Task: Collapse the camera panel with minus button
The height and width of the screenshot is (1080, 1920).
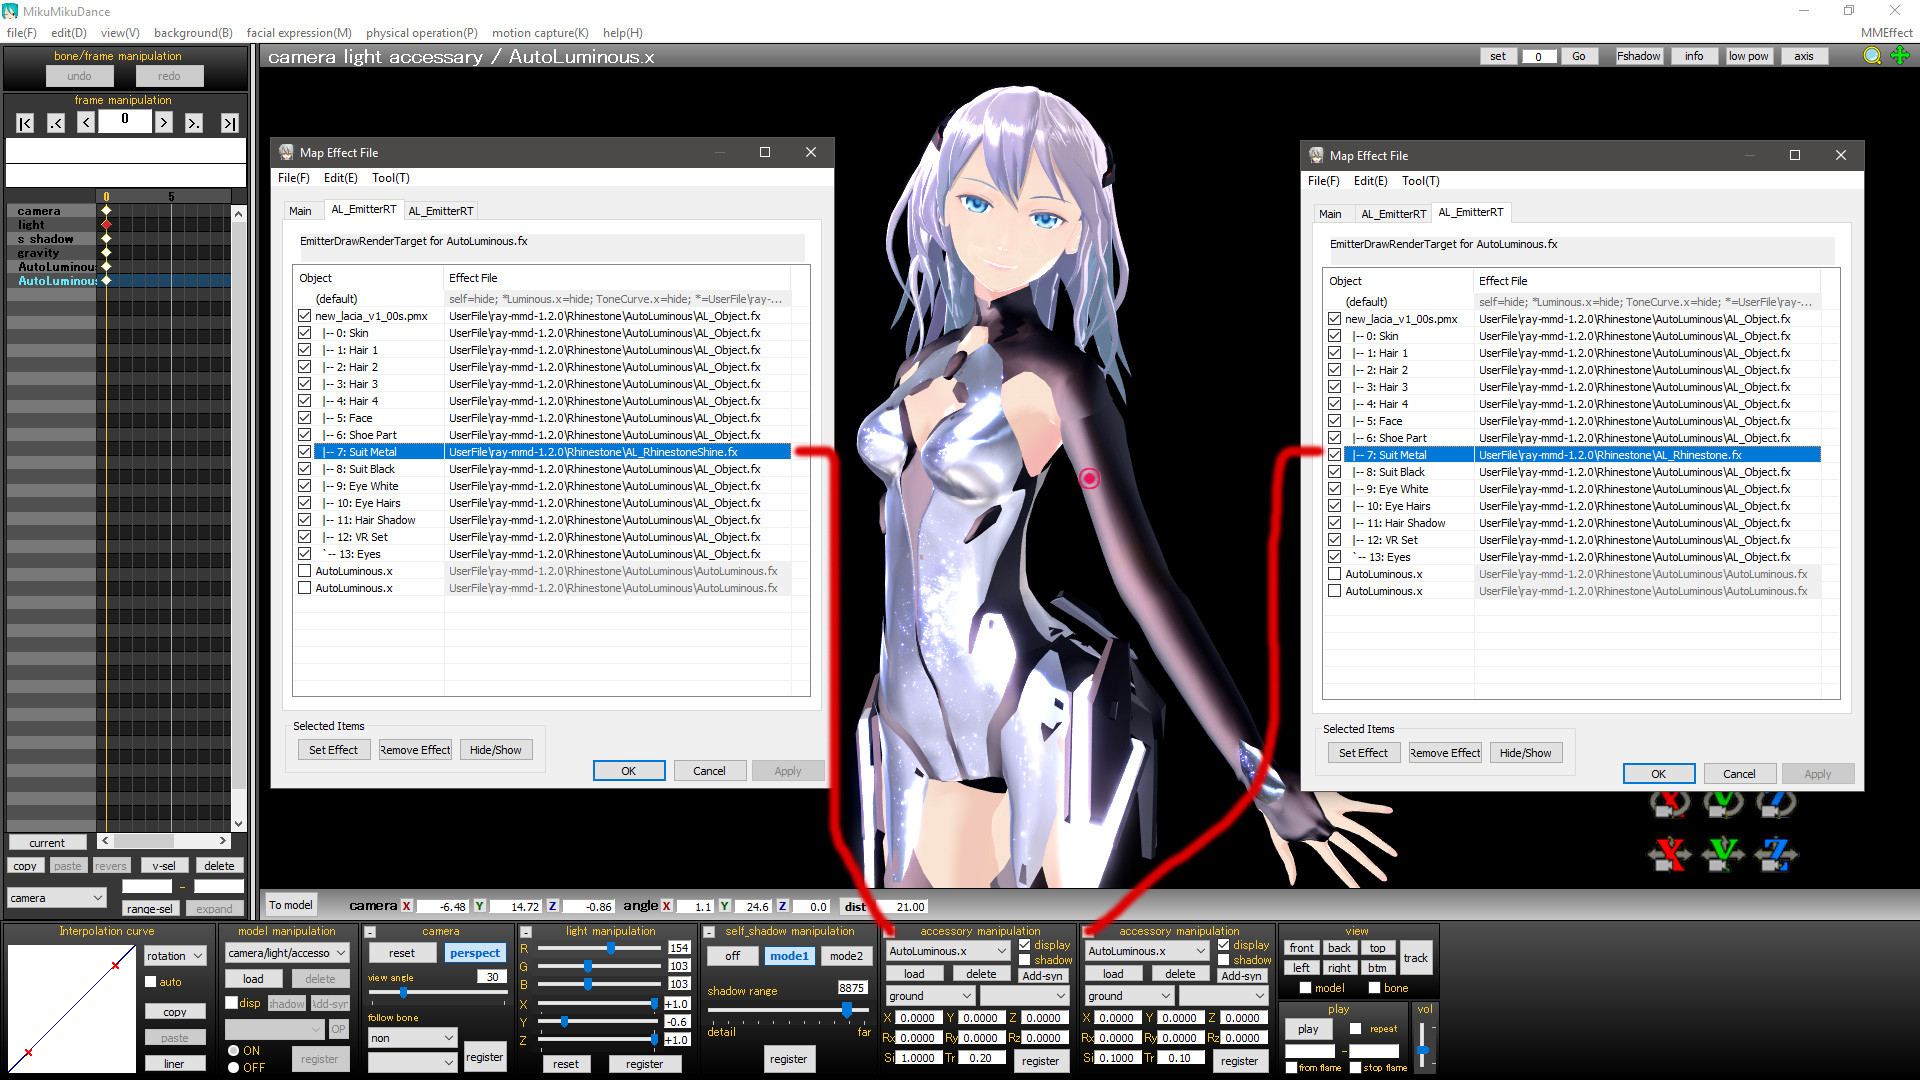Action: 370,932
